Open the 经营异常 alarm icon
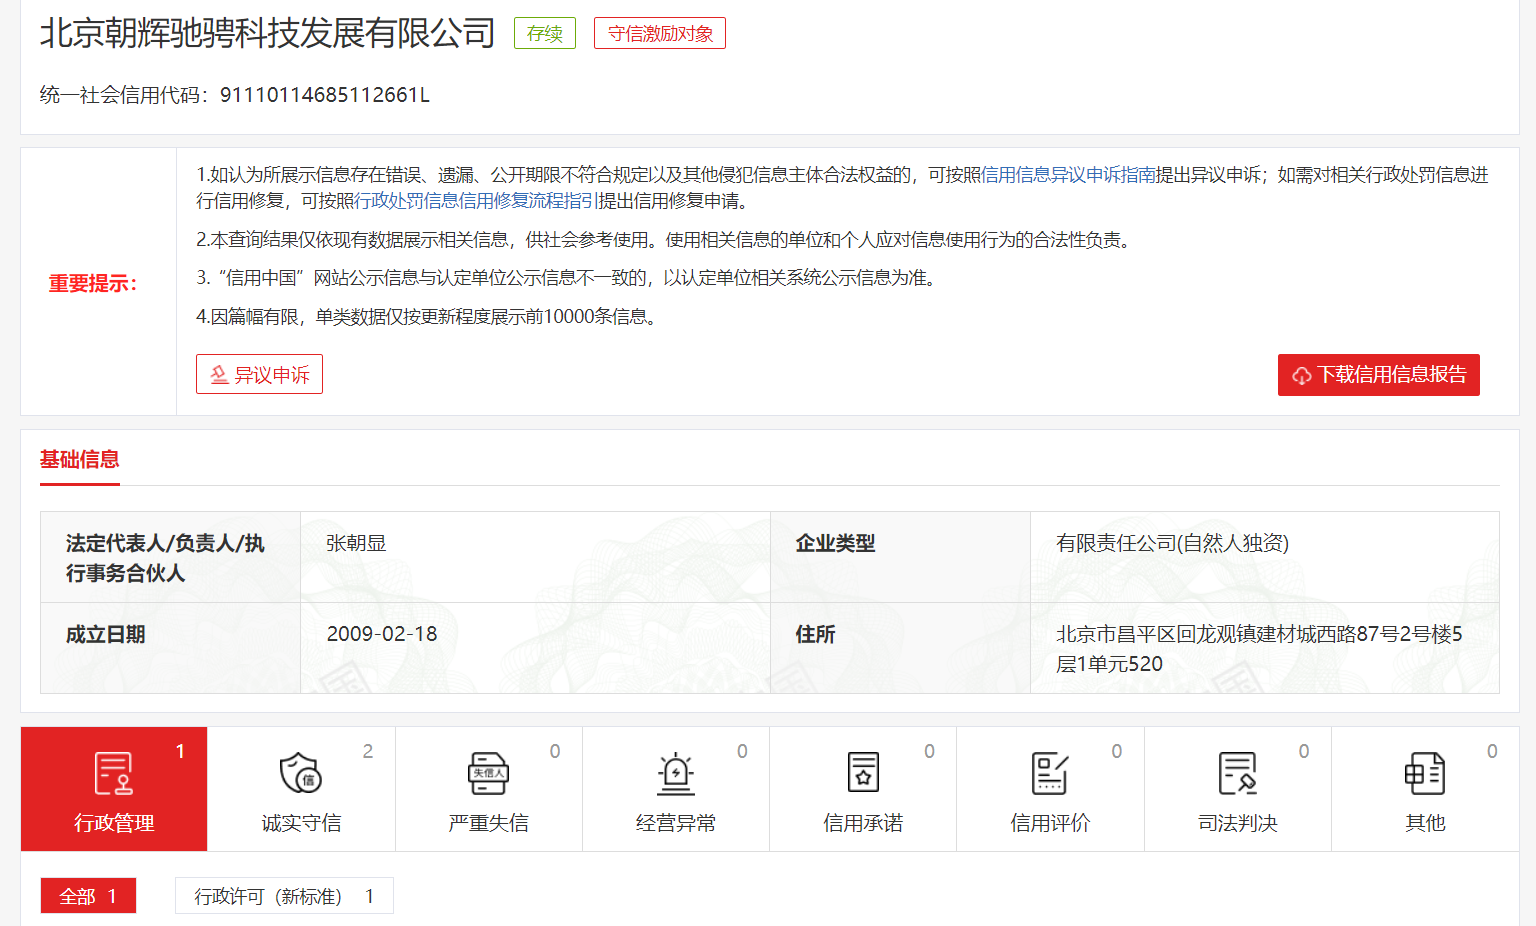The image size is (1536, 926). pyautogui.click(x=676, y=773)
